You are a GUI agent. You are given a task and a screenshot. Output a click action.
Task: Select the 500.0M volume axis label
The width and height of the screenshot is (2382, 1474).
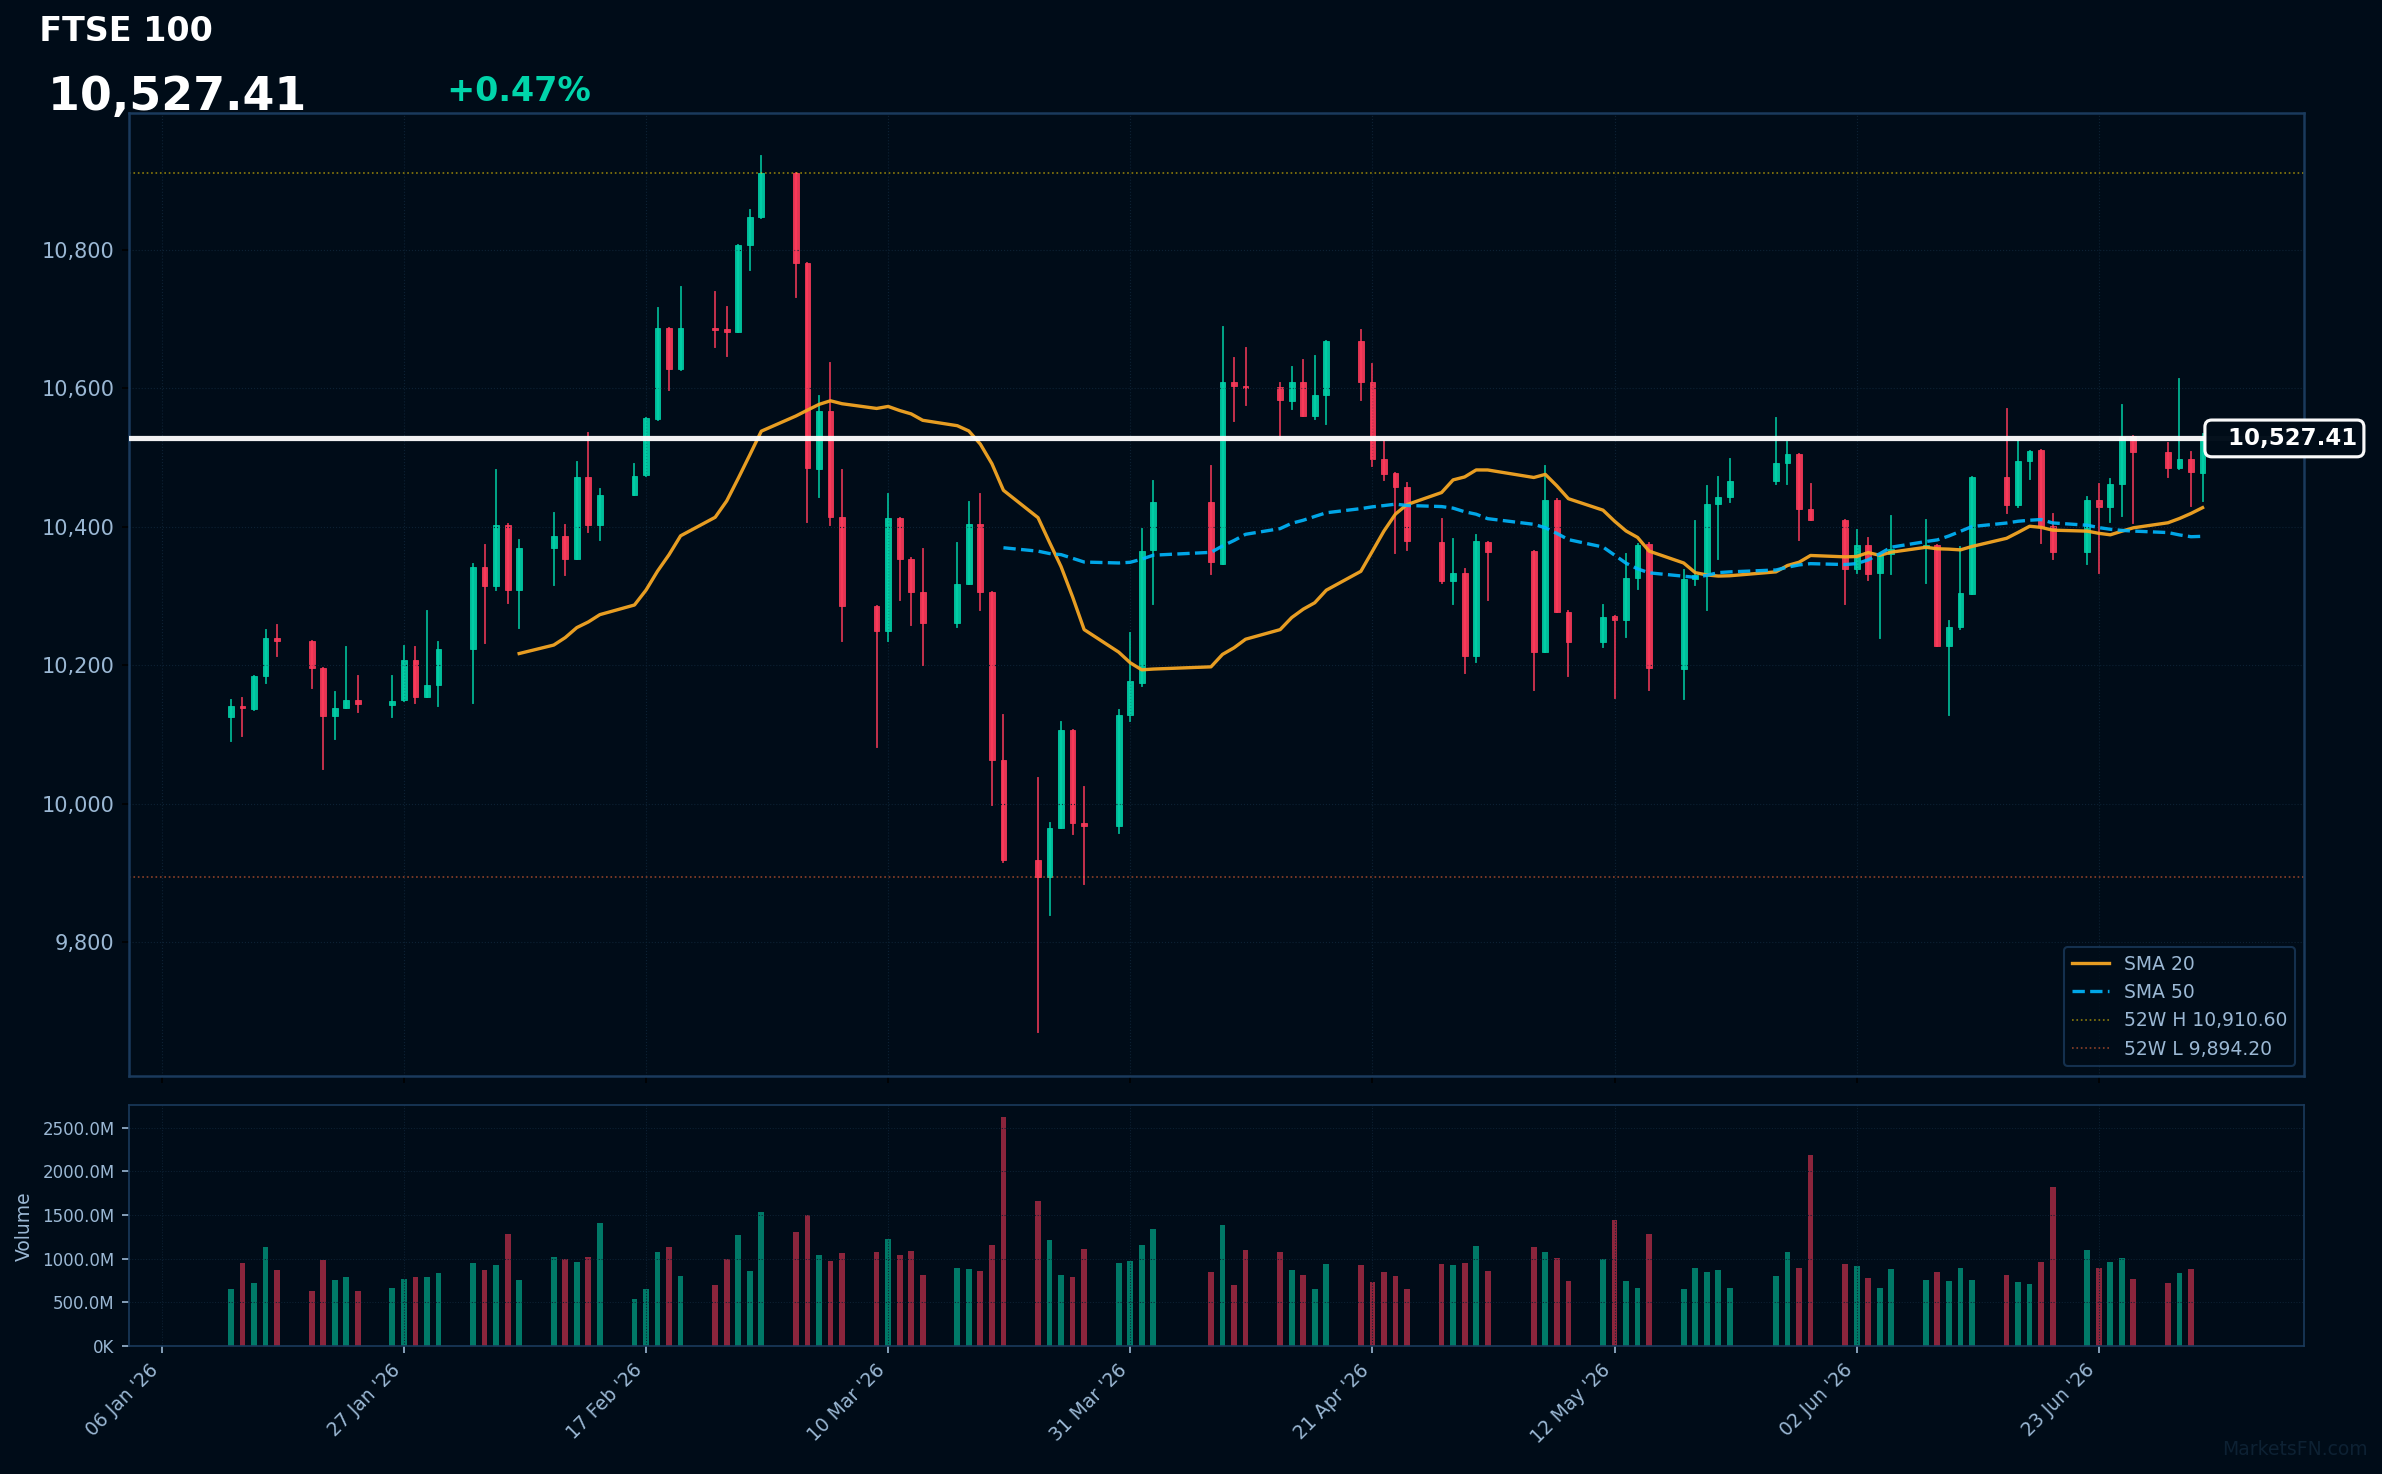tap(82, 1303)
